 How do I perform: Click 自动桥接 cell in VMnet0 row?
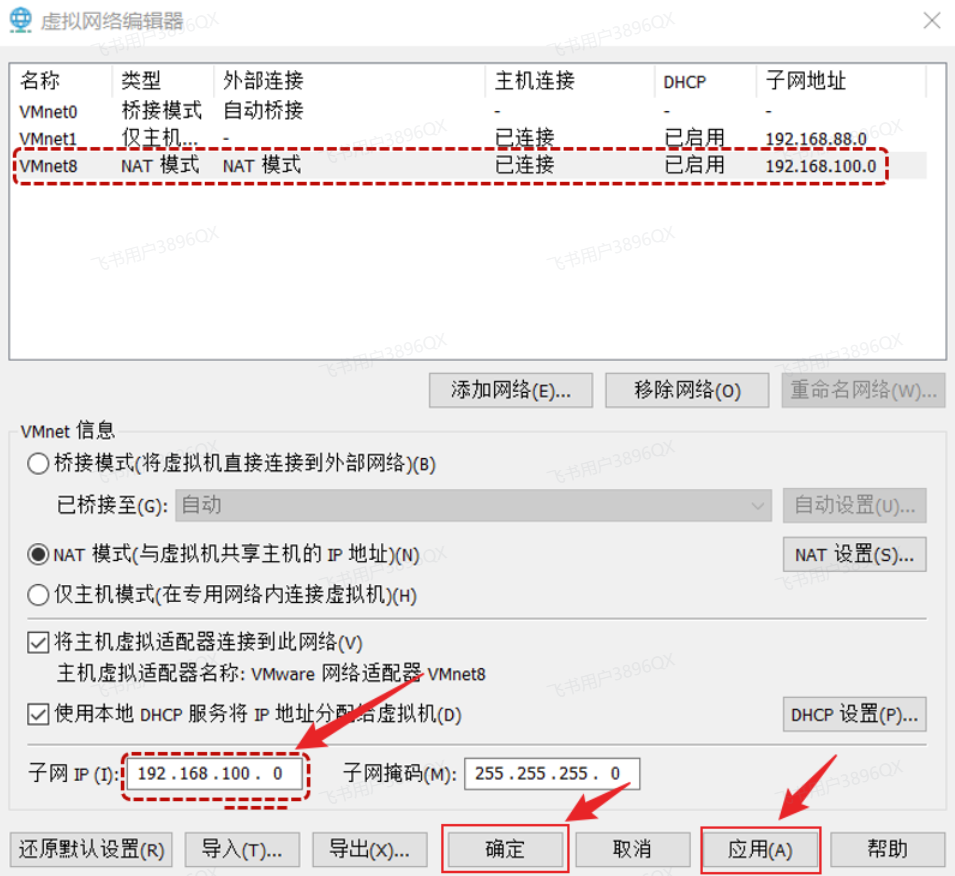pyautogui.click(x=263, y=111)
